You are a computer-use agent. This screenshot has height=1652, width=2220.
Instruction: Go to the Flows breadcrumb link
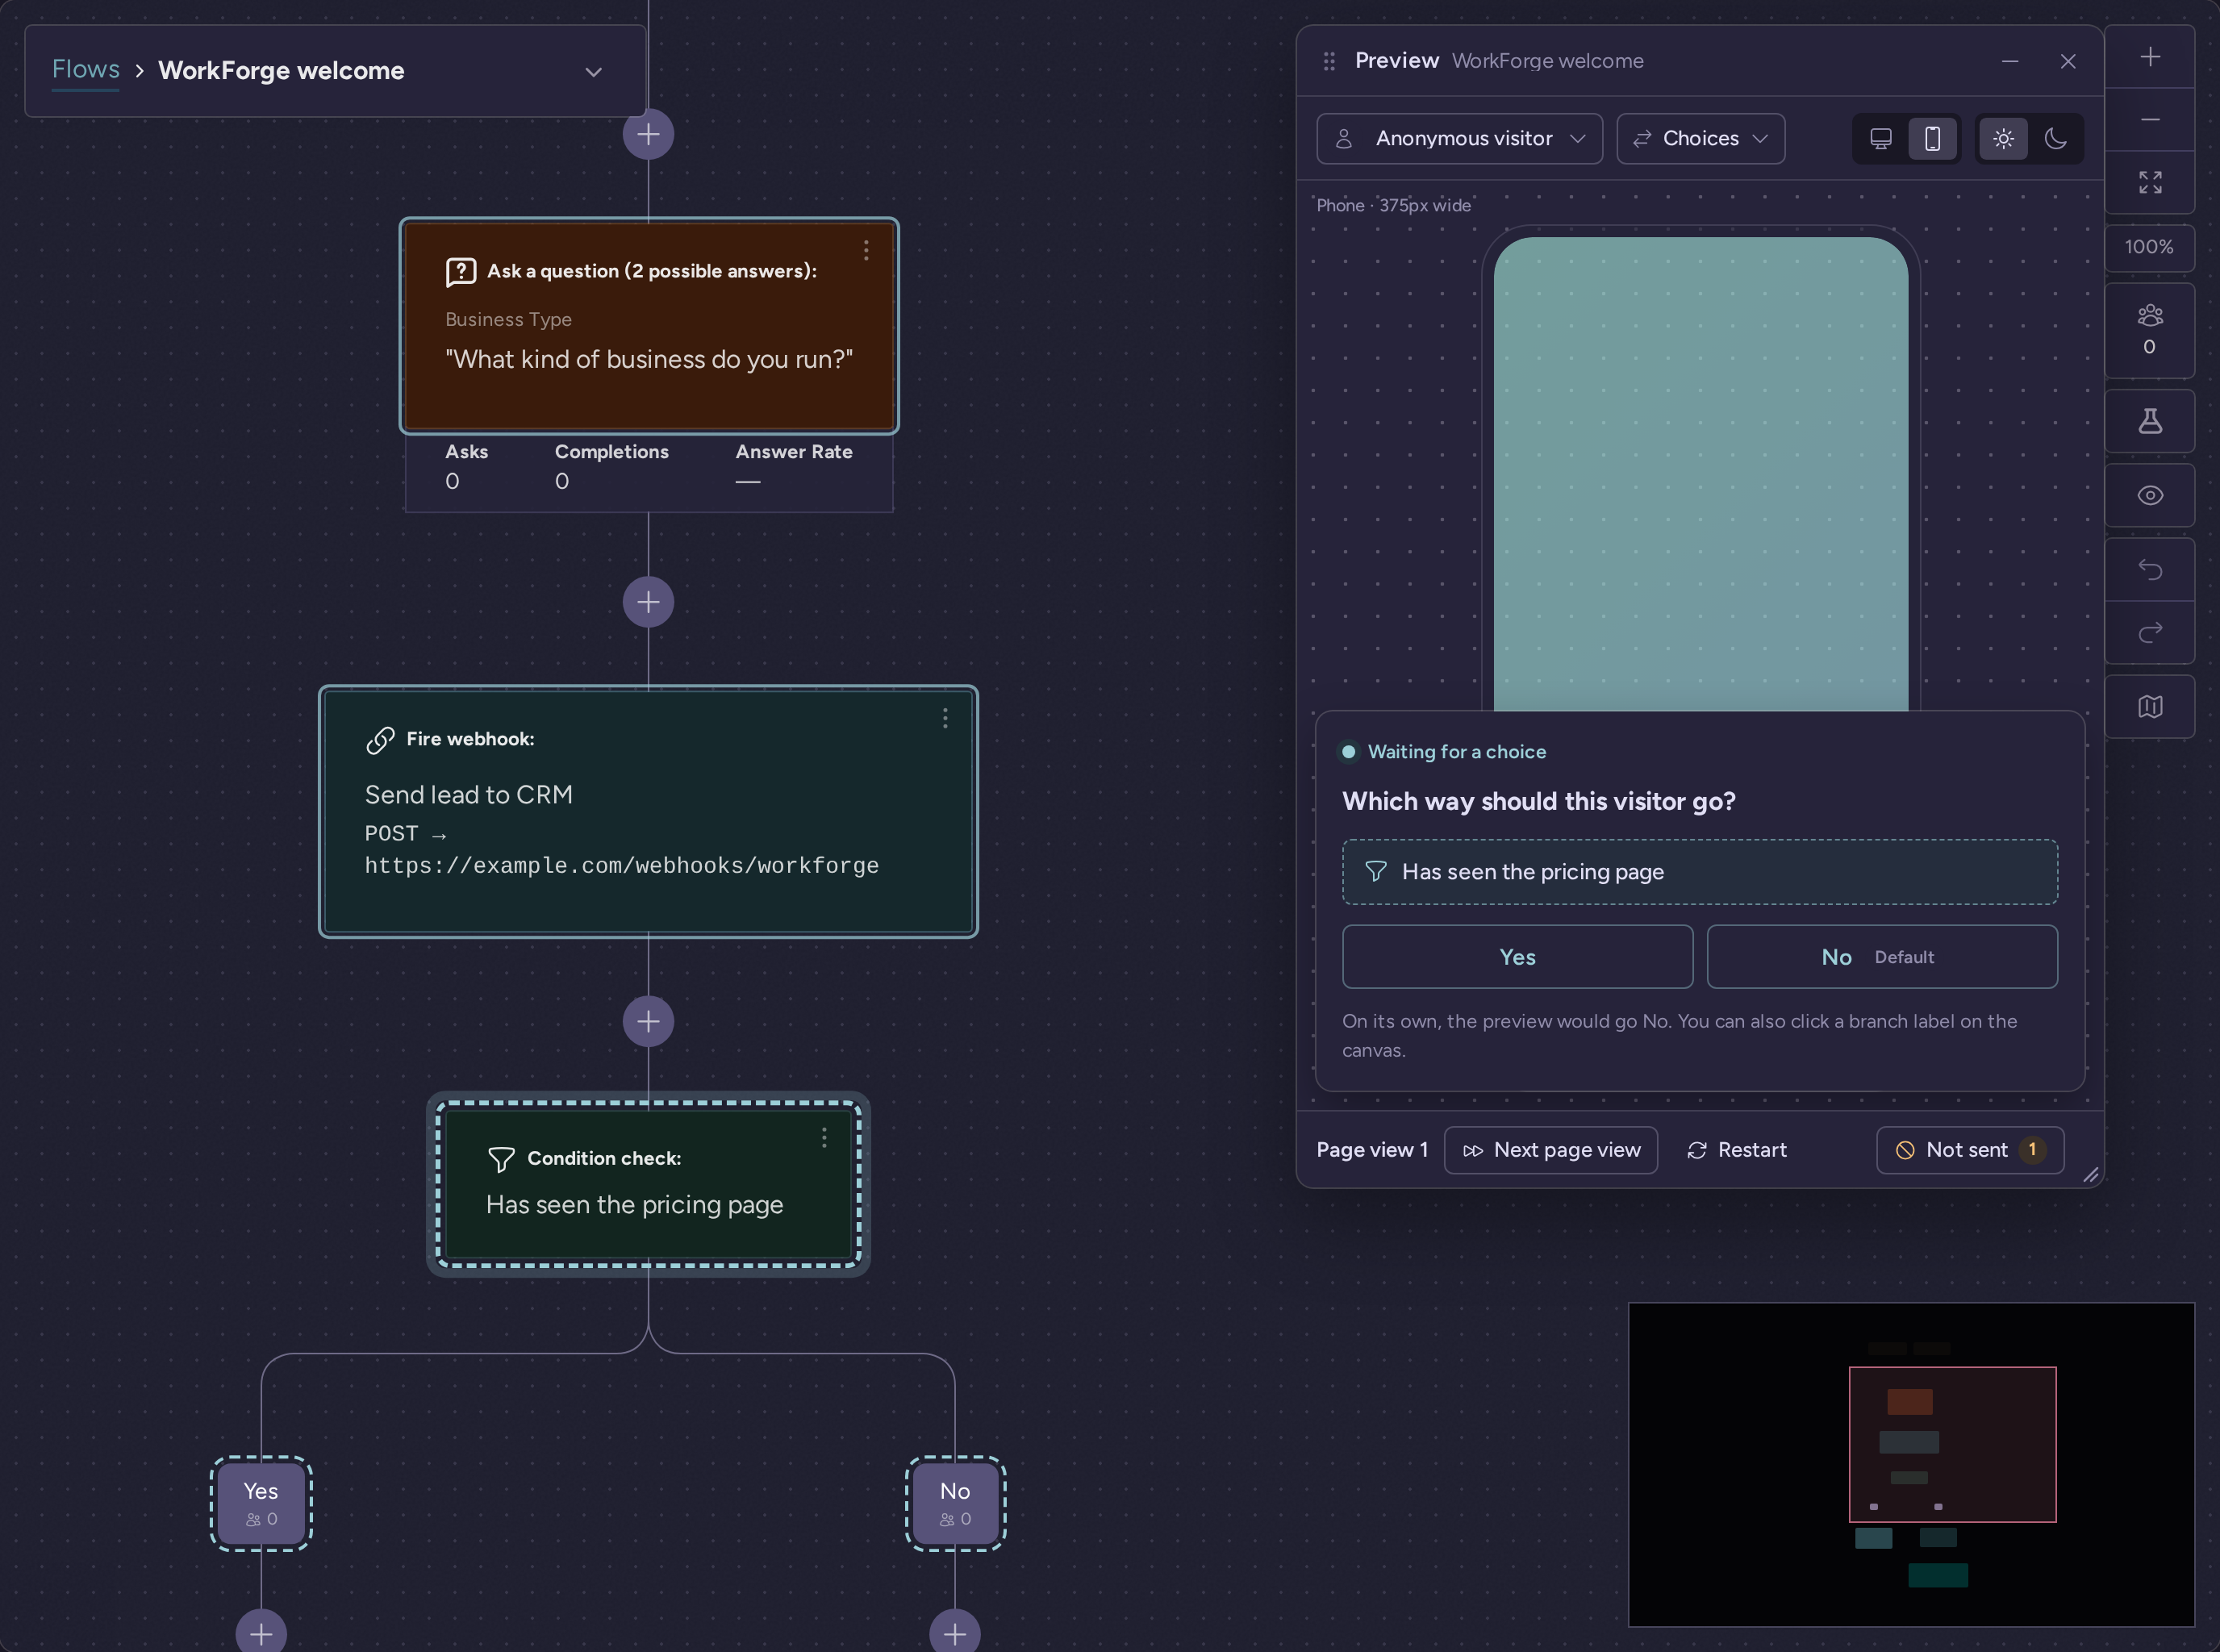pyautogui.click(x=85, y=69)
